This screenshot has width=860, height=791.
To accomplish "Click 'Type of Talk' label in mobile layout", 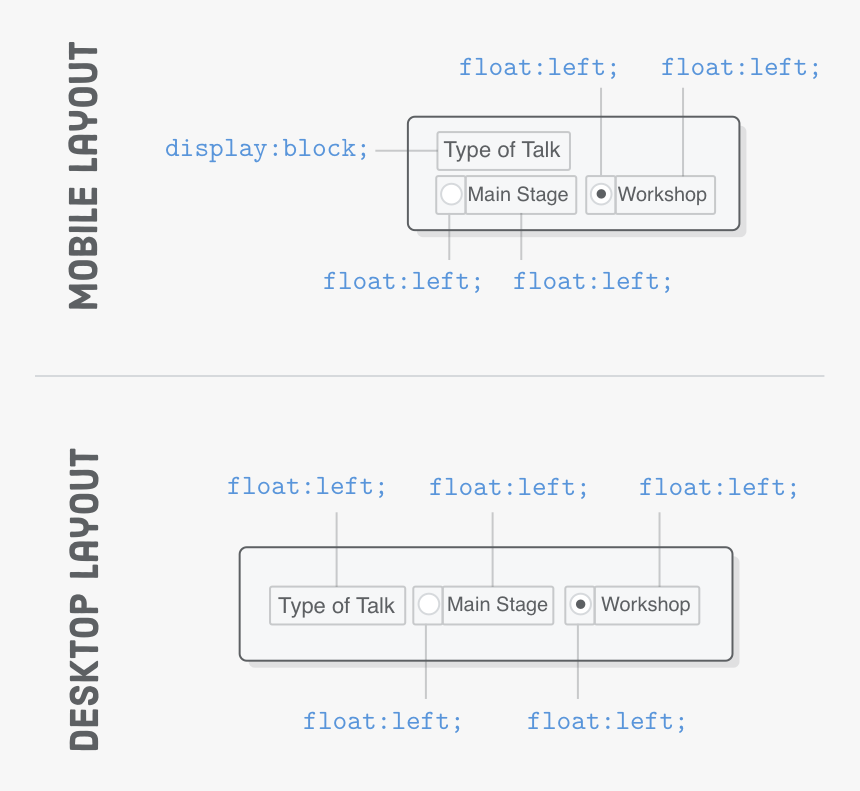I will (503, 151).
